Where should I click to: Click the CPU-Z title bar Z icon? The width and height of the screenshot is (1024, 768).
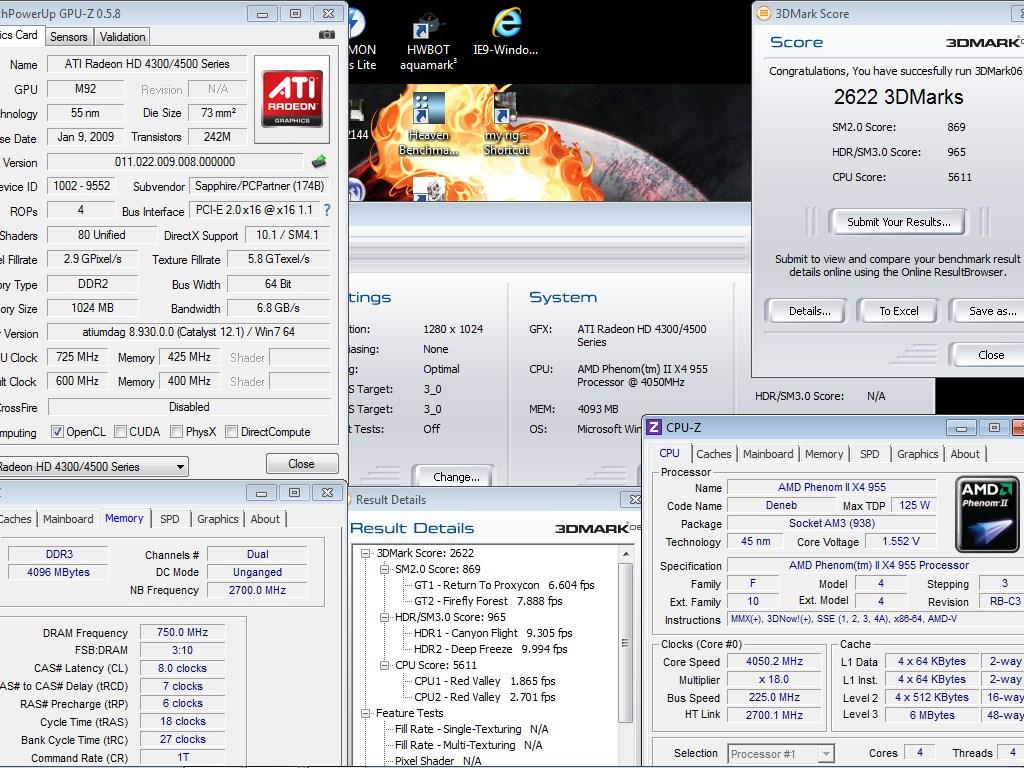click(x=653, y=427)
